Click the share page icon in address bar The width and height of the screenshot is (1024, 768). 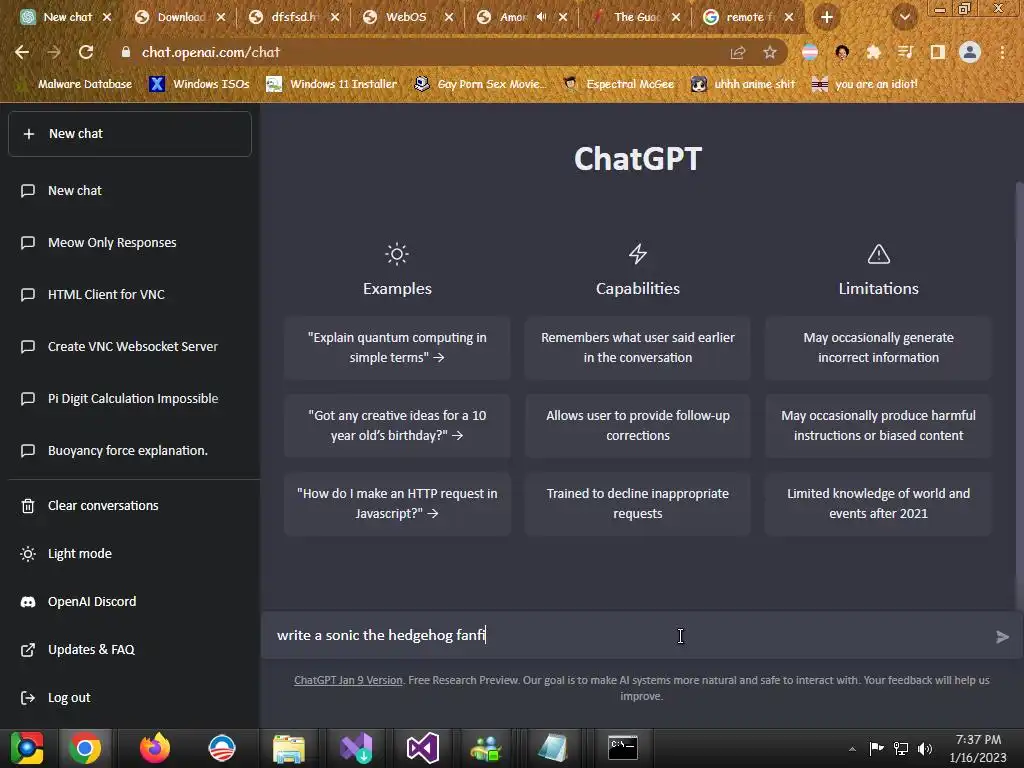tap(738, 52)
